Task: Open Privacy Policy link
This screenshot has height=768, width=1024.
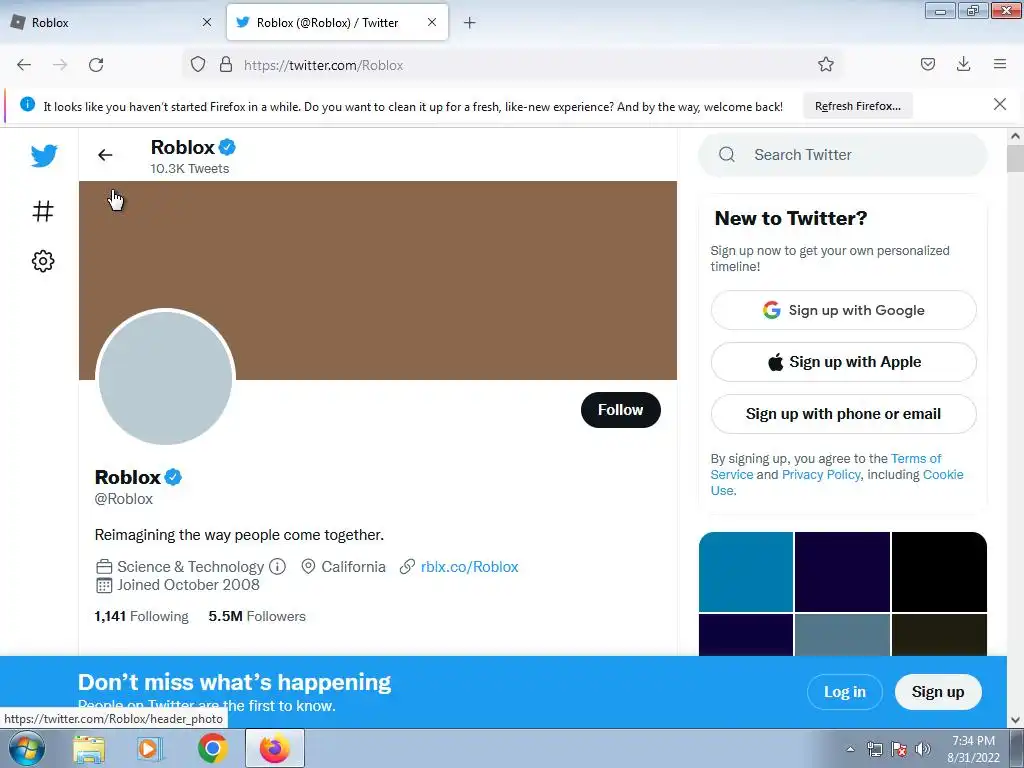Action: (821, 475)
